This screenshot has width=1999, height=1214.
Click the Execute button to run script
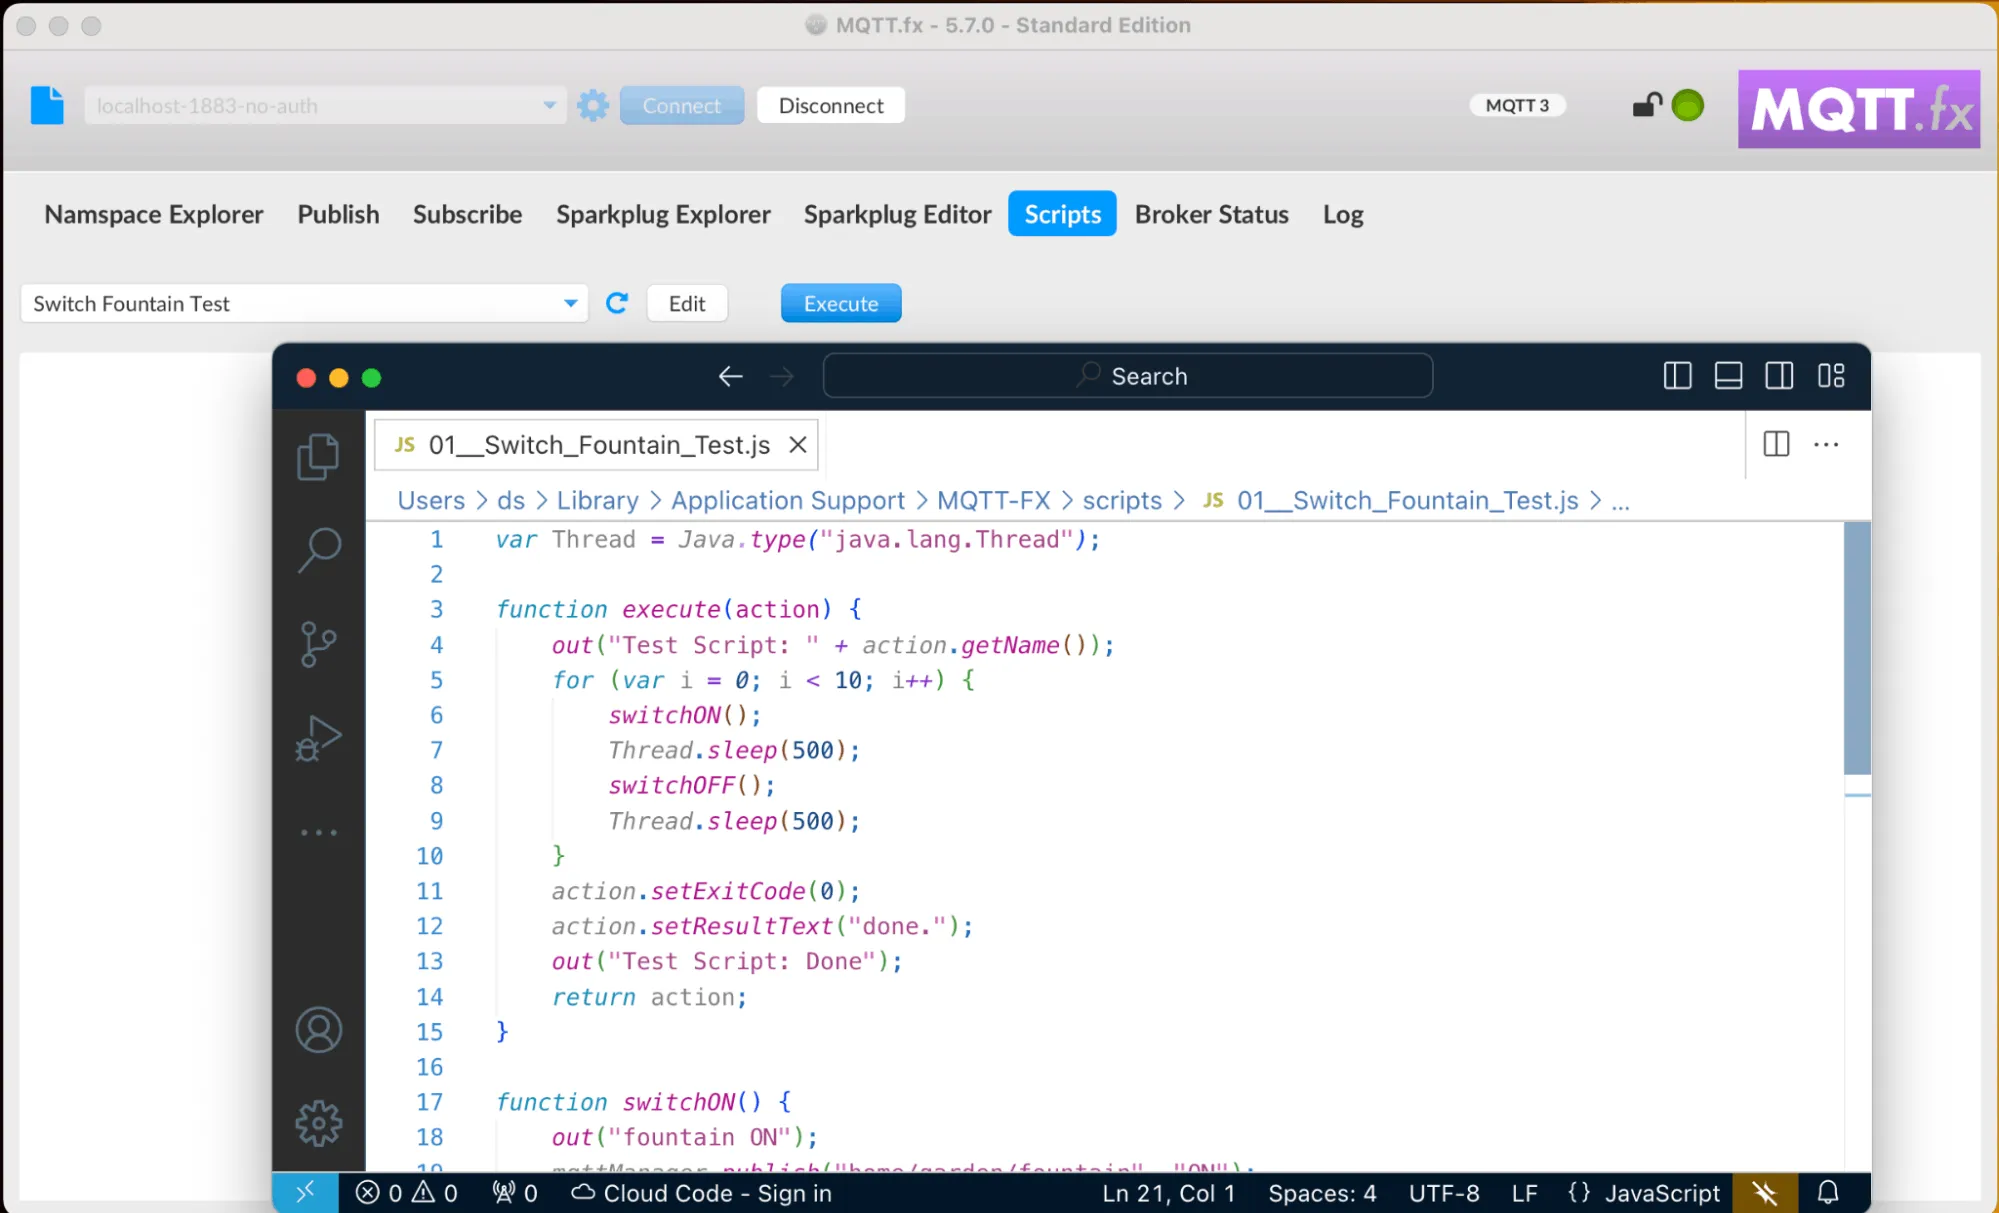[840, 303]
